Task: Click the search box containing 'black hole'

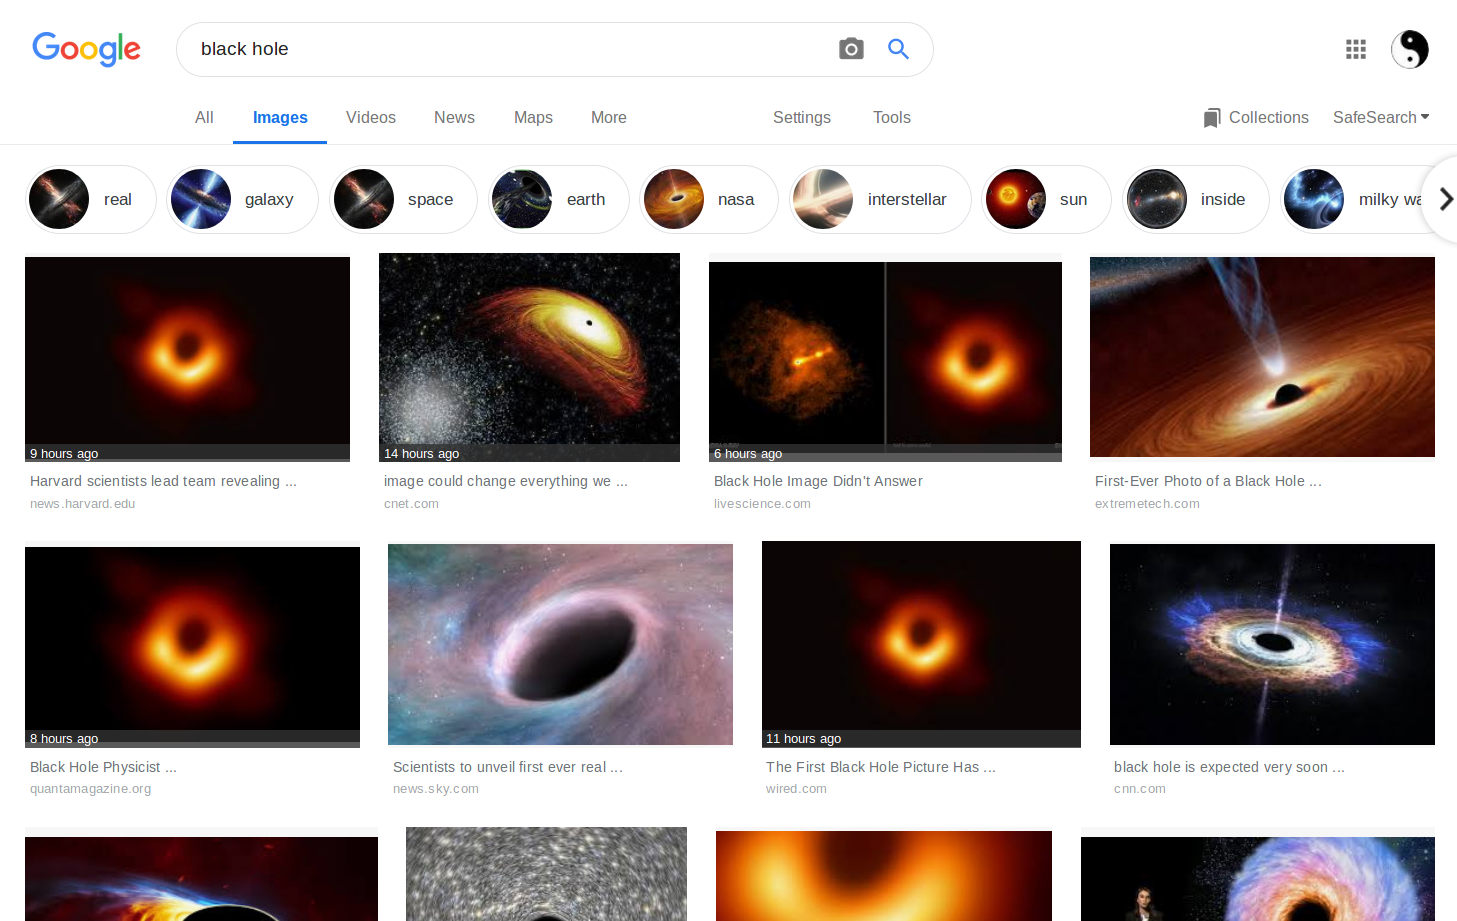Action: point(500,49)
